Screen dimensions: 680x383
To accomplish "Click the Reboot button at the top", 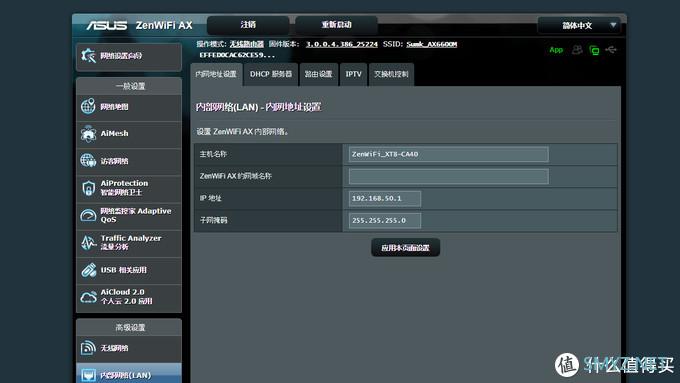I will point(337,25).
